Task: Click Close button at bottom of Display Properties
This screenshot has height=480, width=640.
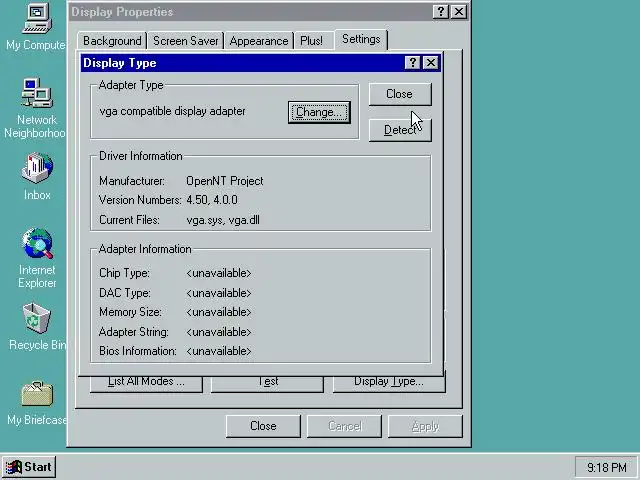Action: (263, 426)
